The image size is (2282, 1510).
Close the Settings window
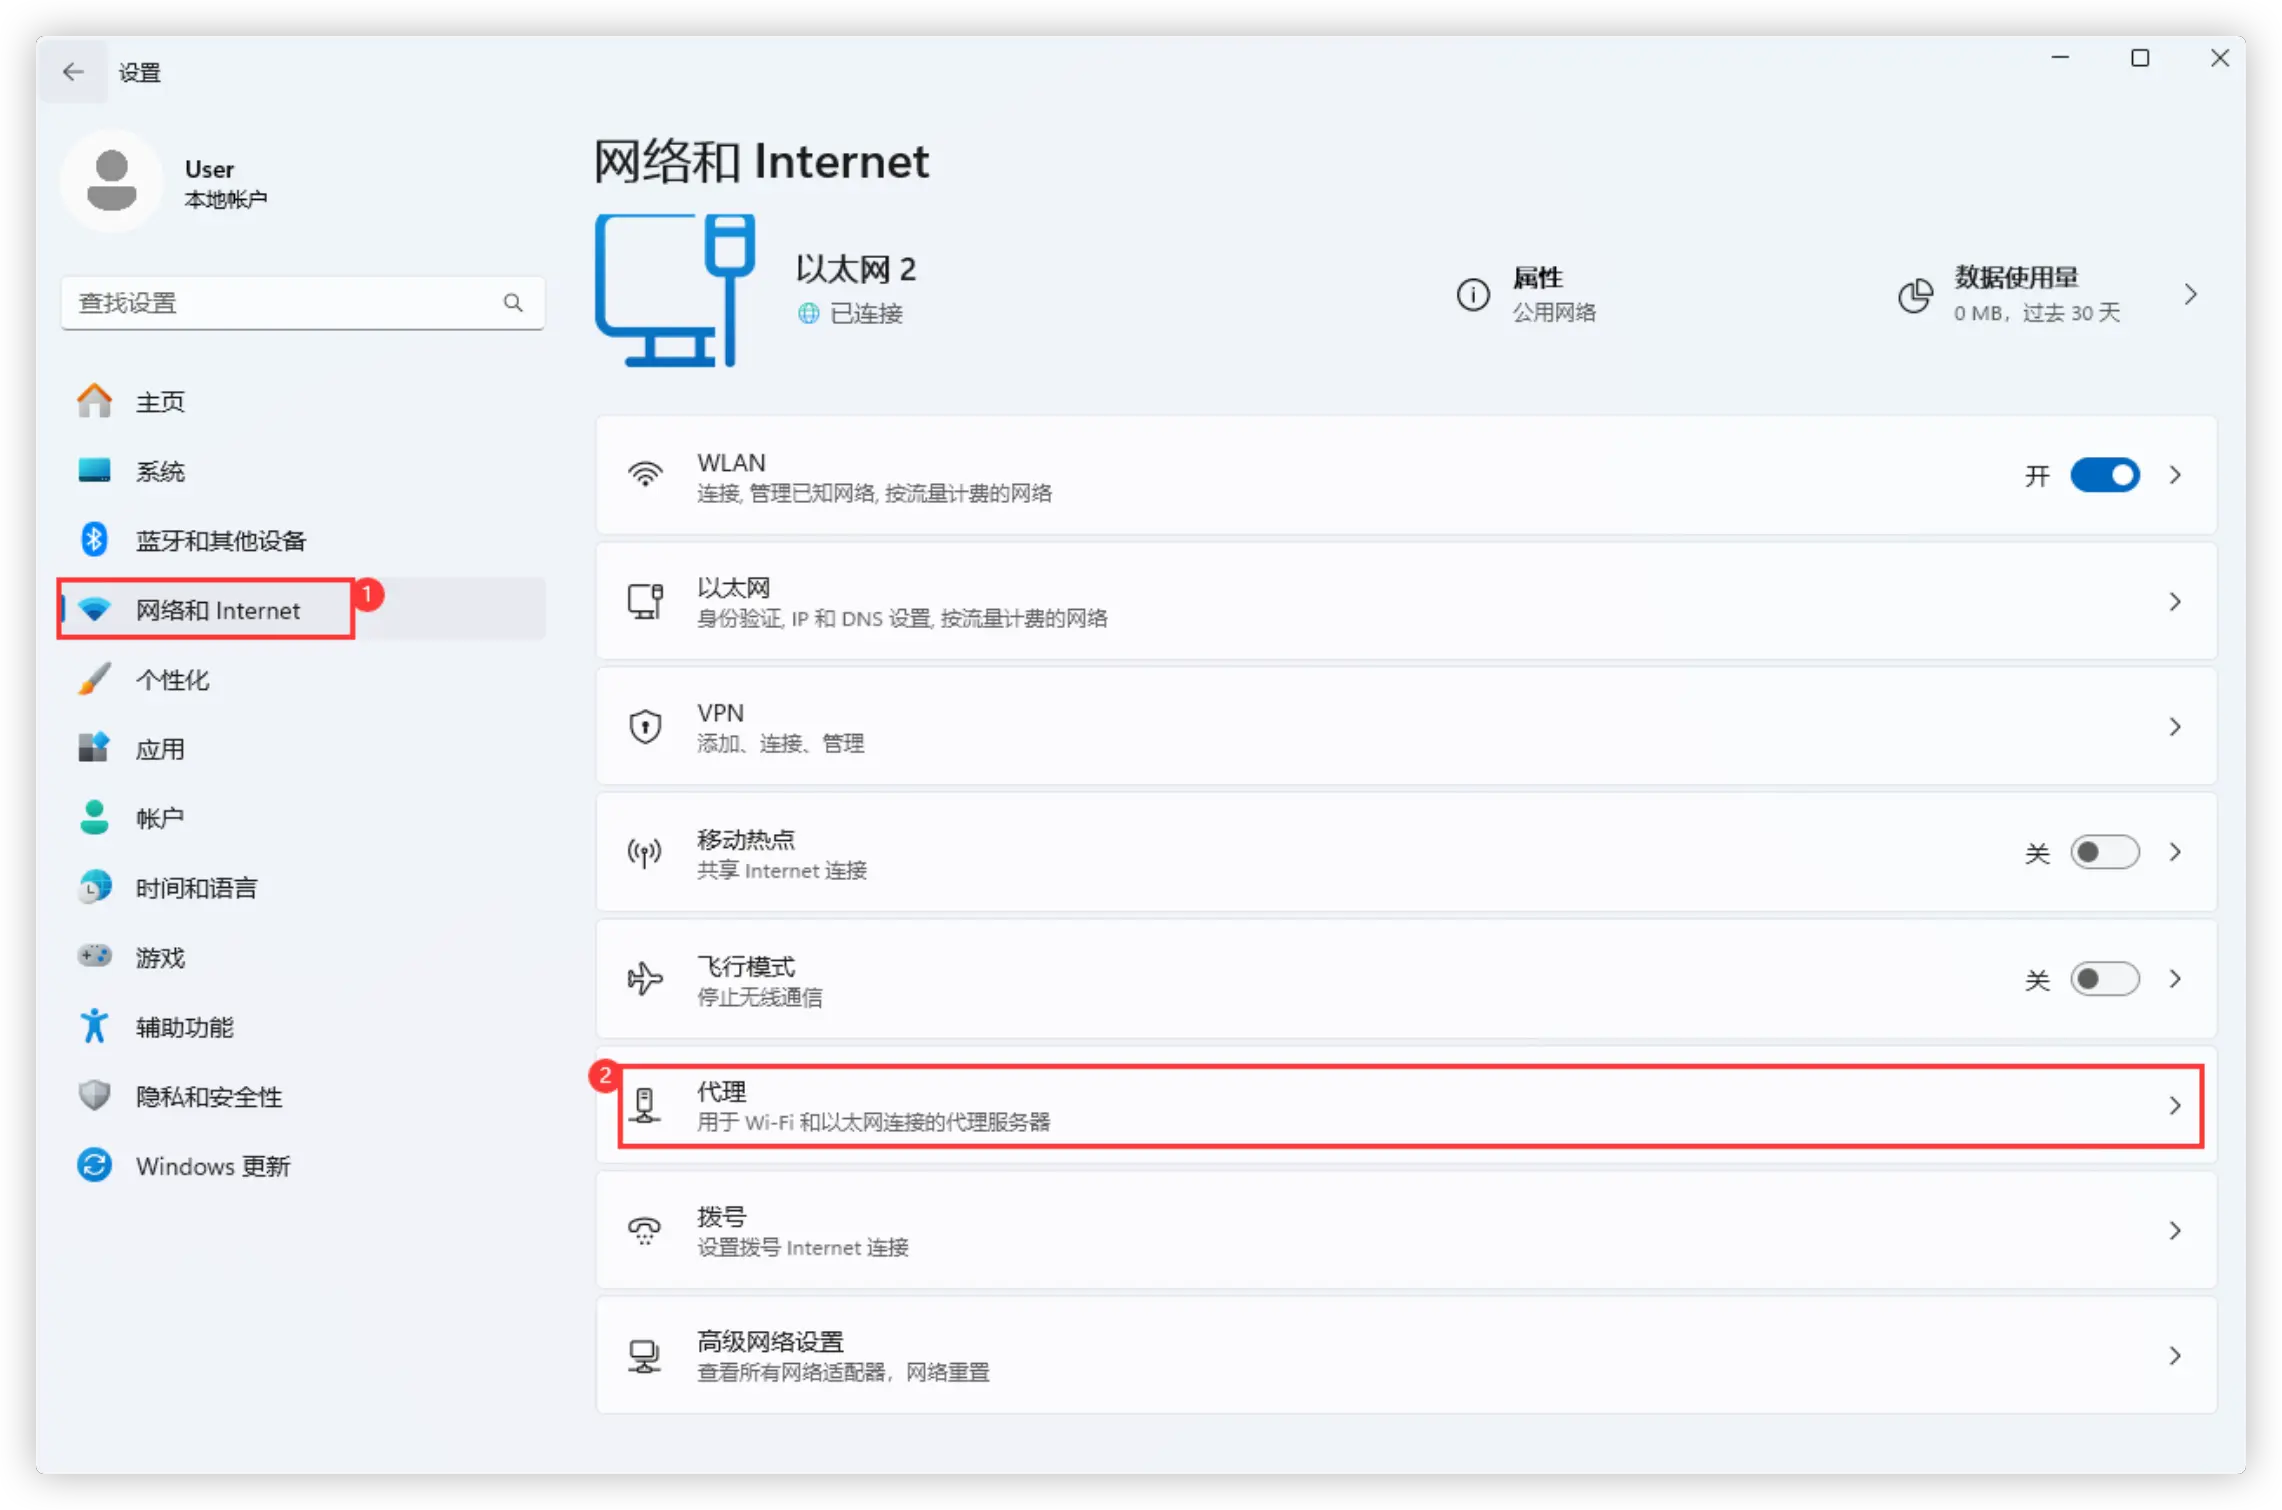(x=2220, y=58)
